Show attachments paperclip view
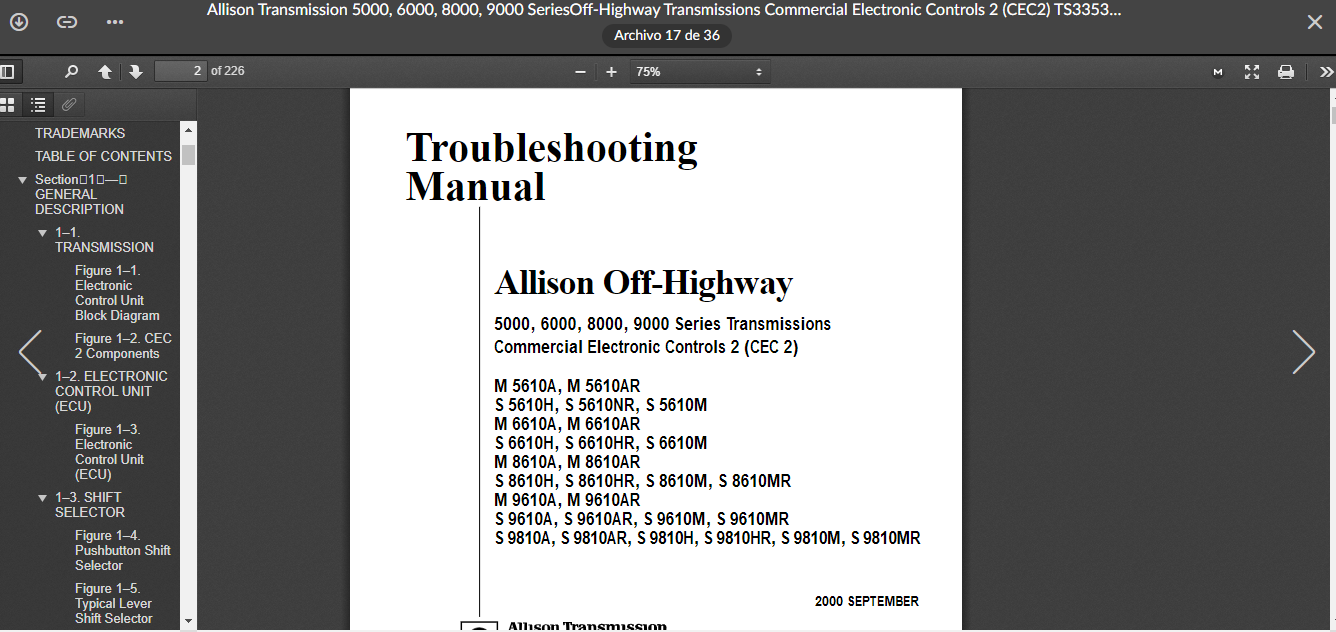1336x632 pixels. pyautogui.click(x=69, y=104)
